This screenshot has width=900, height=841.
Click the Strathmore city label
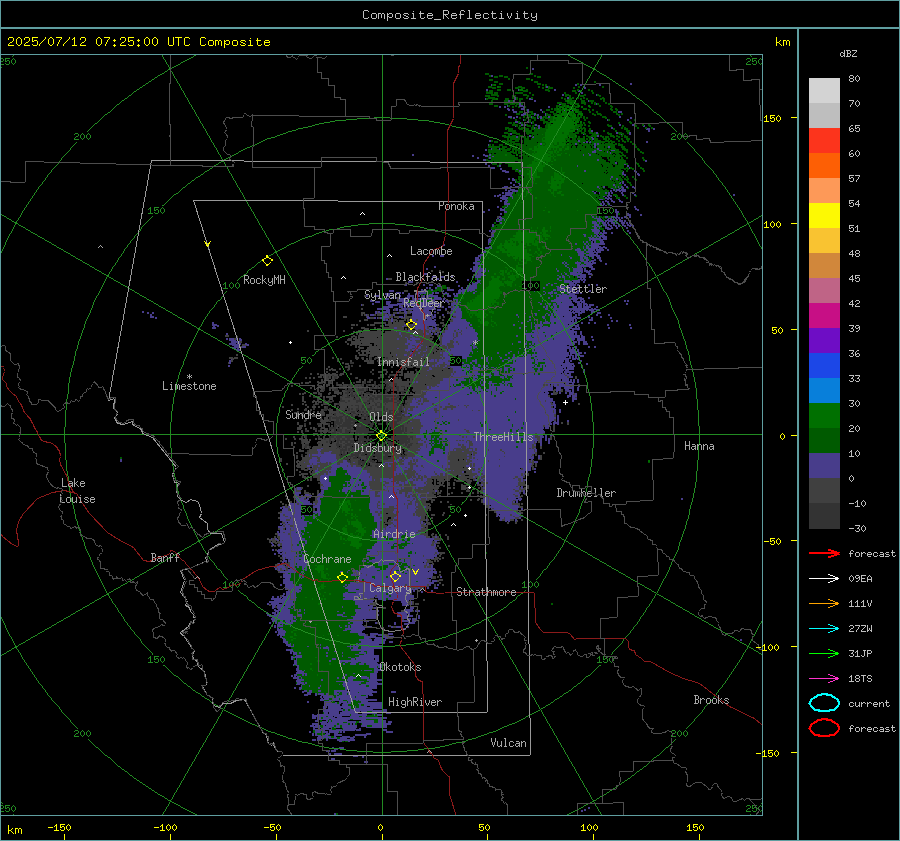486,592
